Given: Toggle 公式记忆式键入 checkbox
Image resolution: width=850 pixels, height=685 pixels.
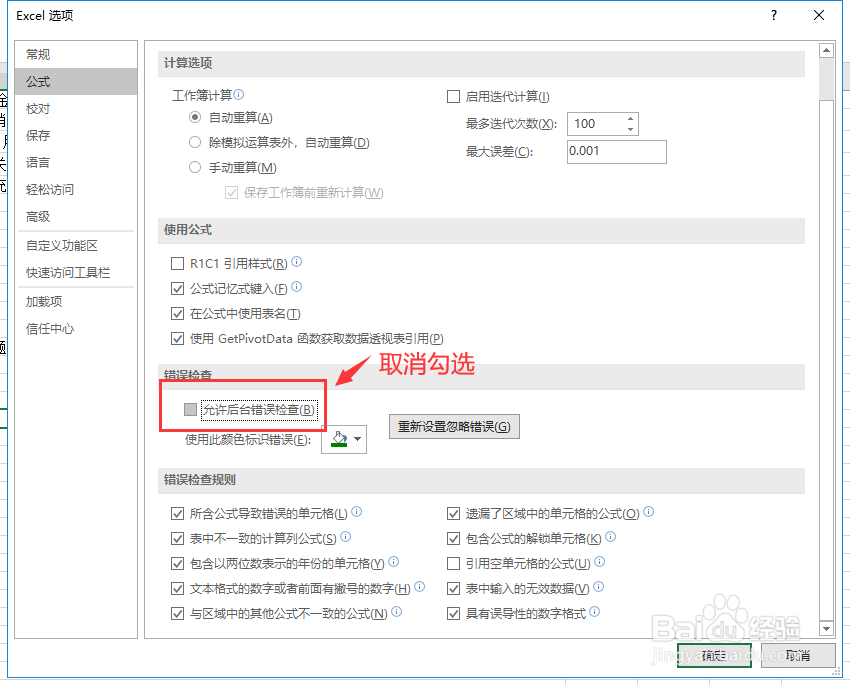Looking at the screenshot, I should 177,288.
